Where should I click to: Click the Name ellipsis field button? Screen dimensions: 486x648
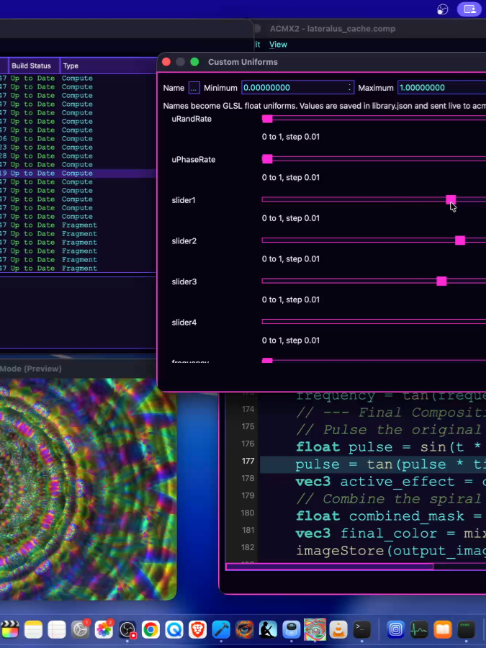(x=194, y=88)
